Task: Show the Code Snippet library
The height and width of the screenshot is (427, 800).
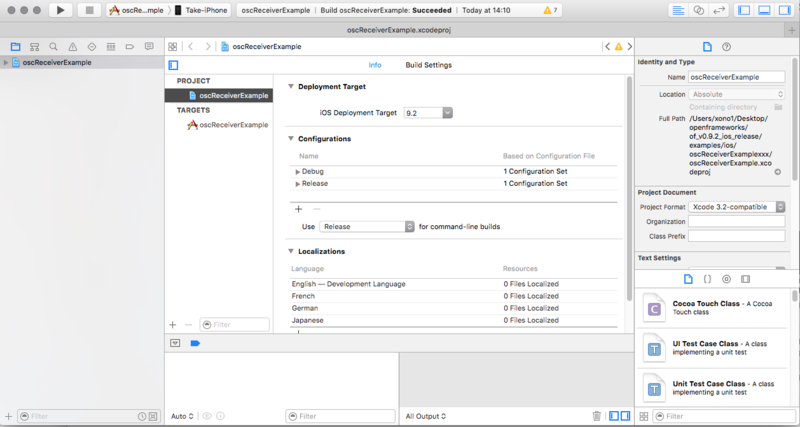Action: coord(707,279)
